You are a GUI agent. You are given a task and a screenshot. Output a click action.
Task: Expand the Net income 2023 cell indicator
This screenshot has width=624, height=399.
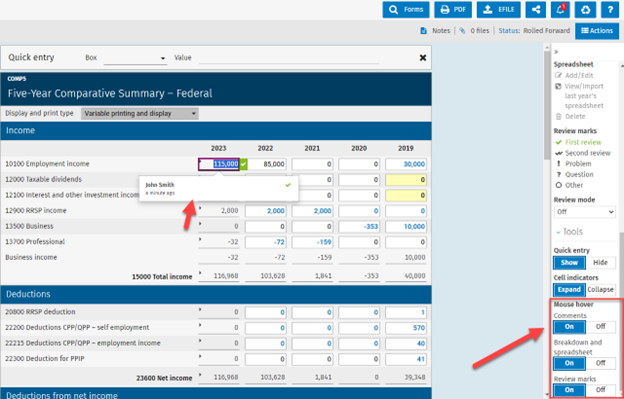tap(200, 374)
